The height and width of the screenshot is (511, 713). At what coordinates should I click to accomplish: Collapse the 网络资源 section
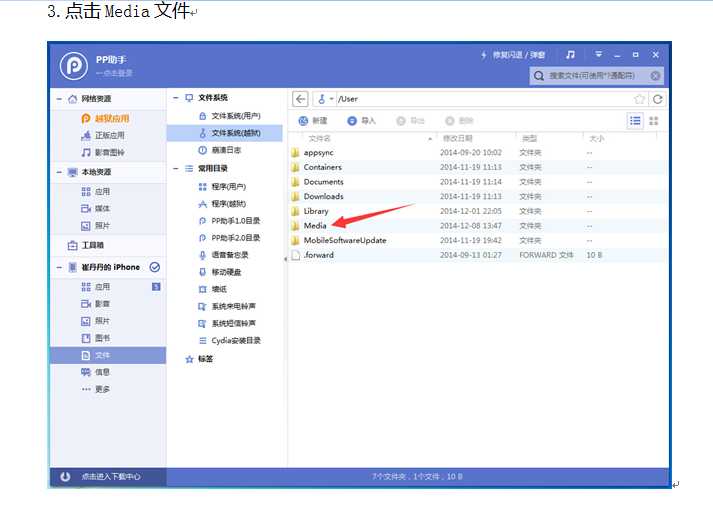(59, 99)
